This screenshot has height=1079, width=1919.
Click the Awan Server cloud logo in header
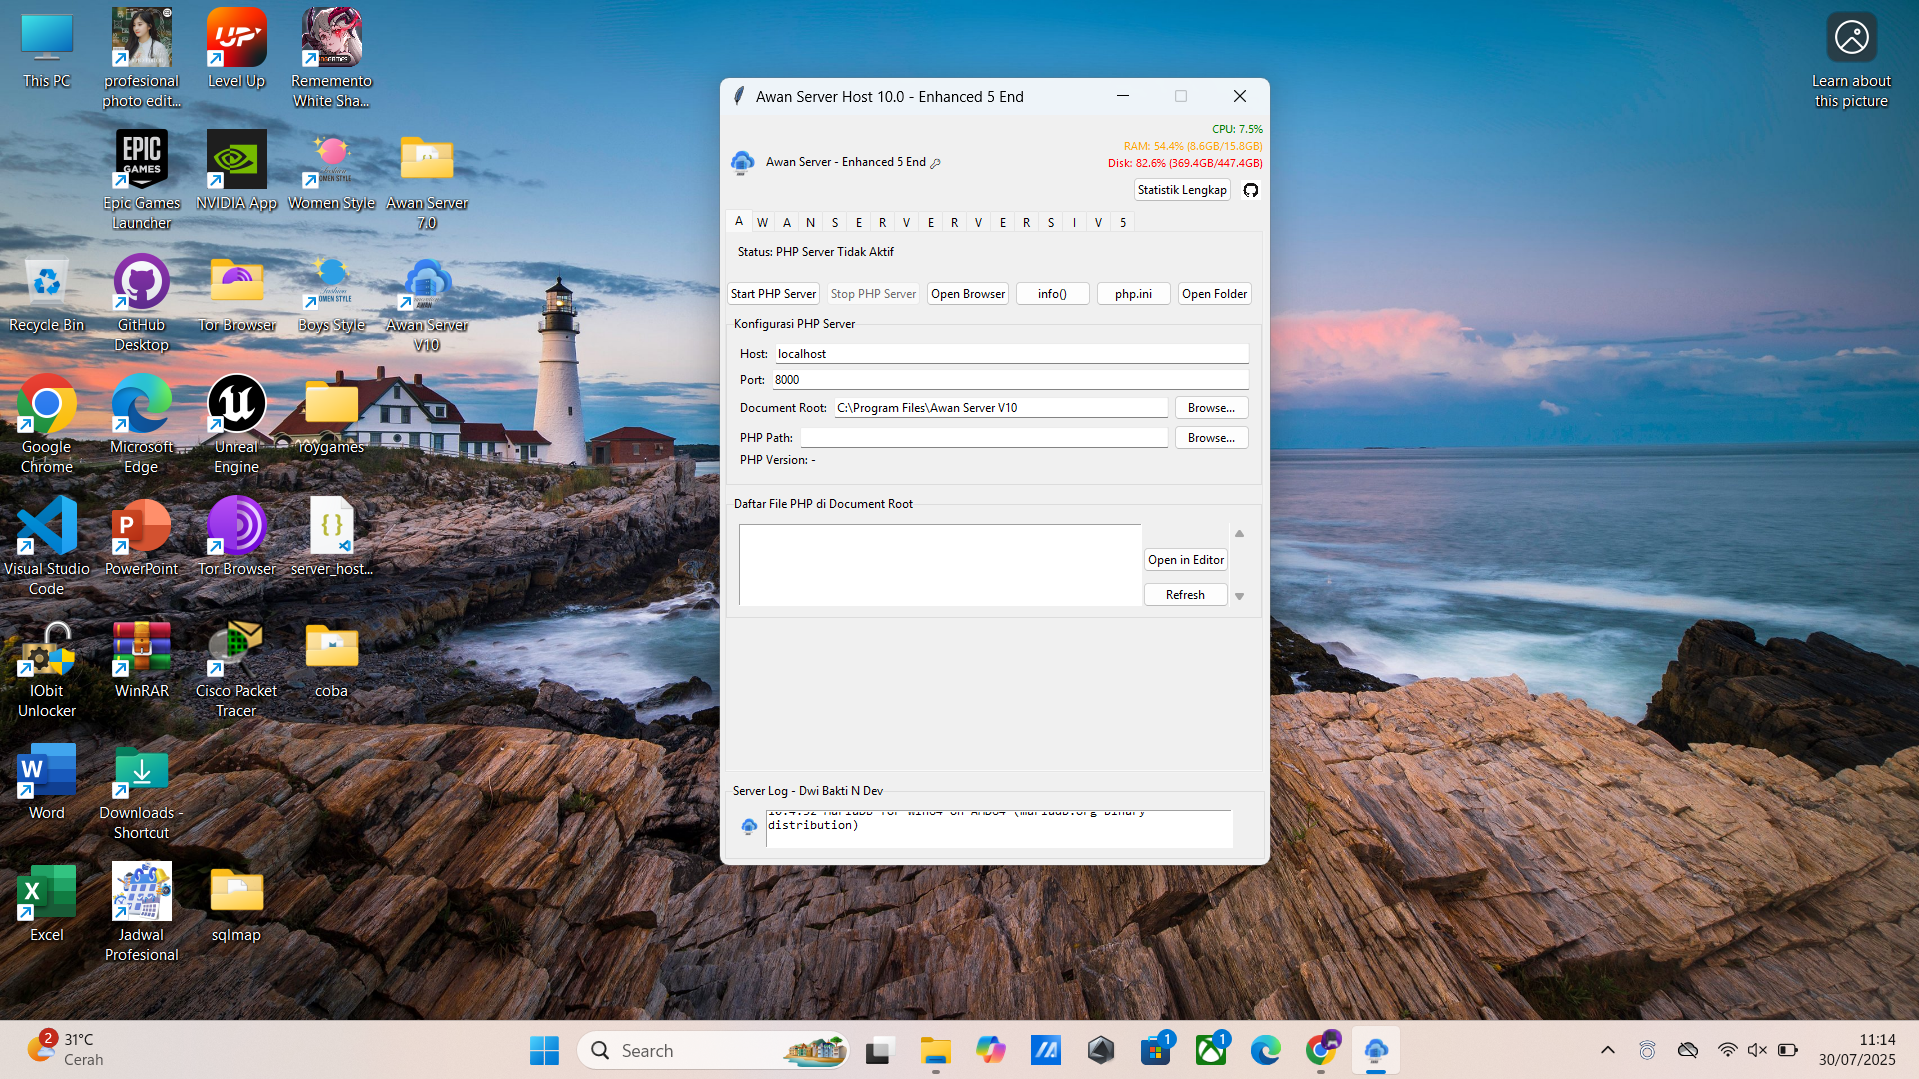[742, 162]
